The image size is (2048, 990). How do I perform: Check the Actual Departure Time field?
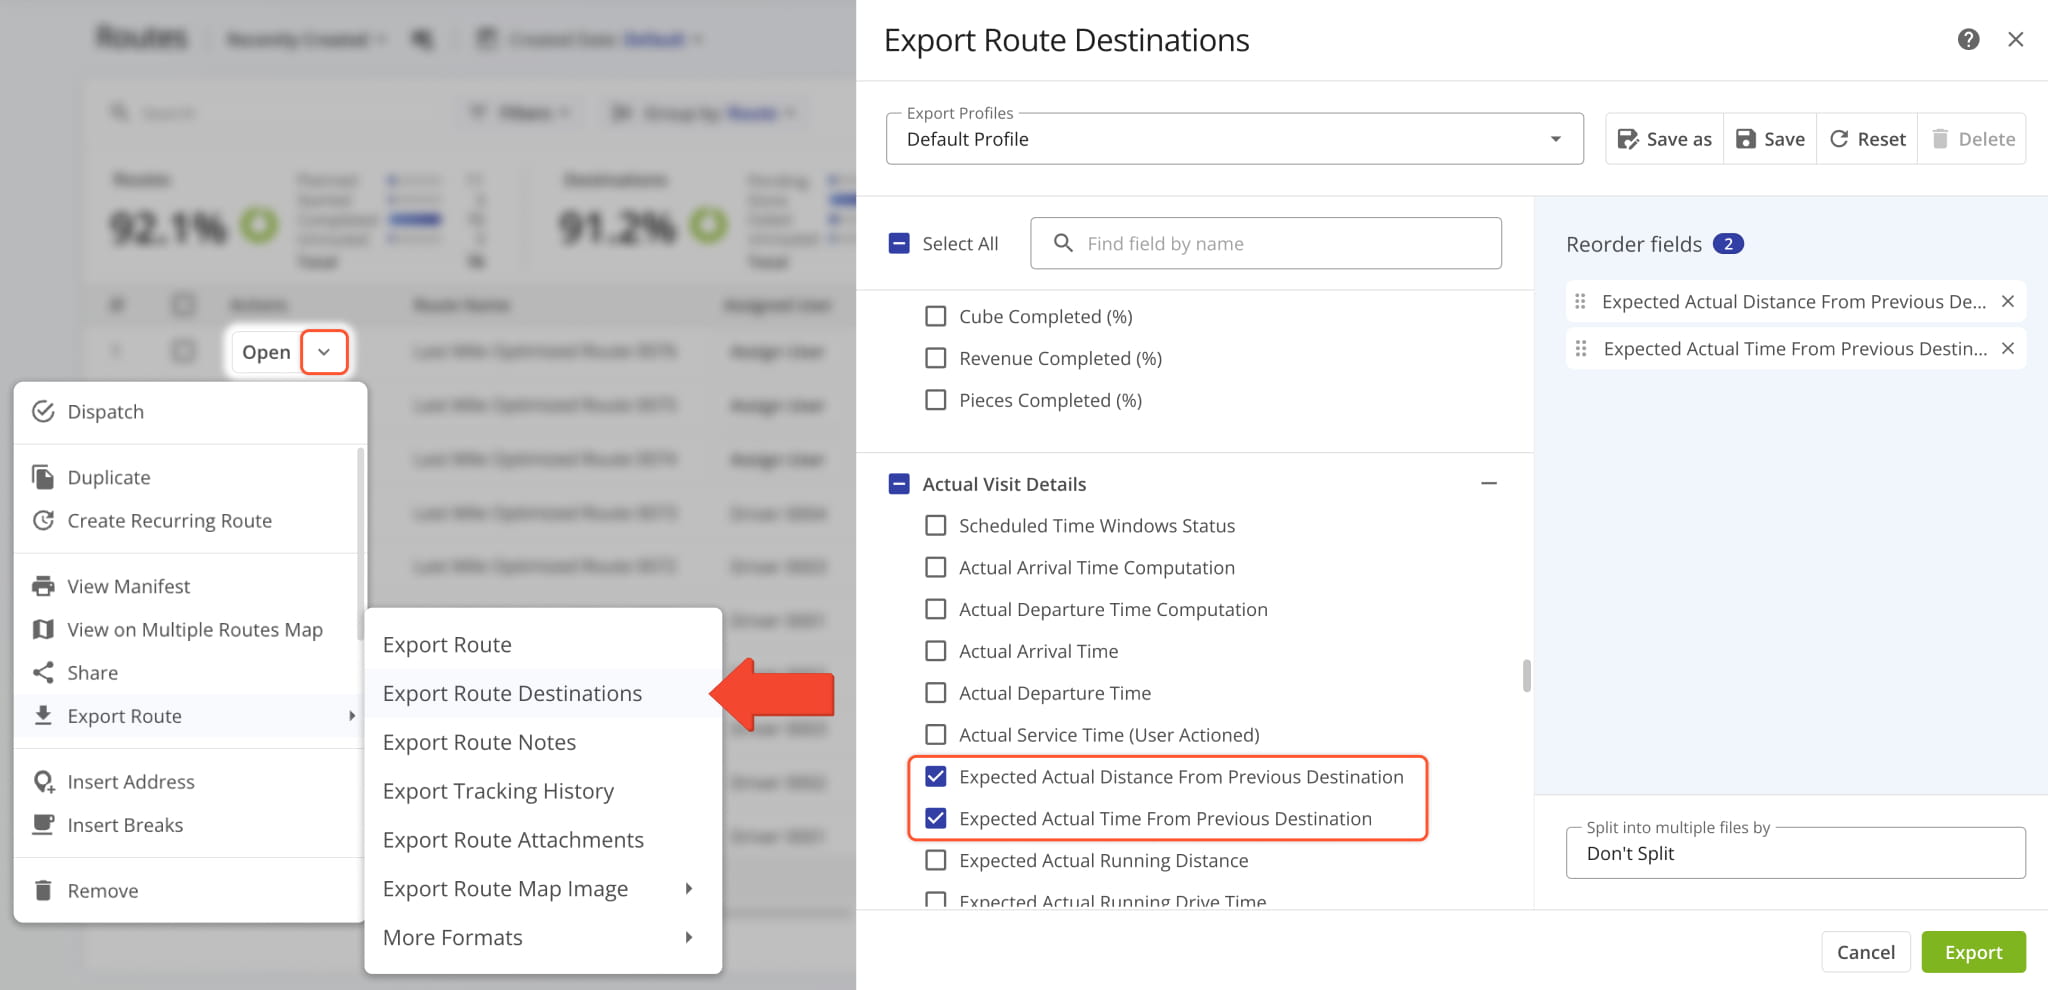(x=936, y=693)
